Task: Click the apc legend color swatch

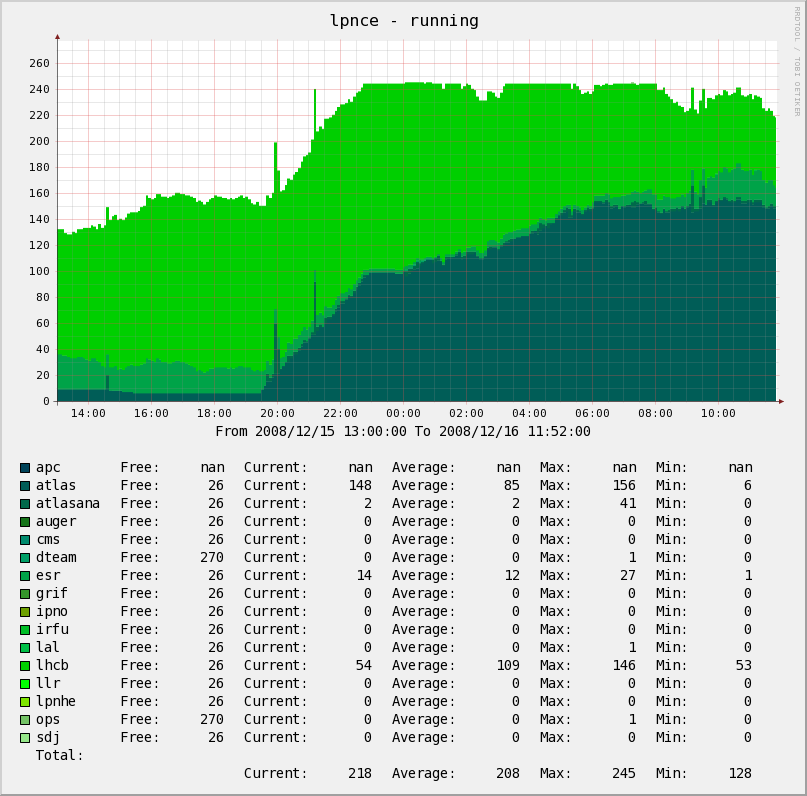Action: tap(25, 468)
